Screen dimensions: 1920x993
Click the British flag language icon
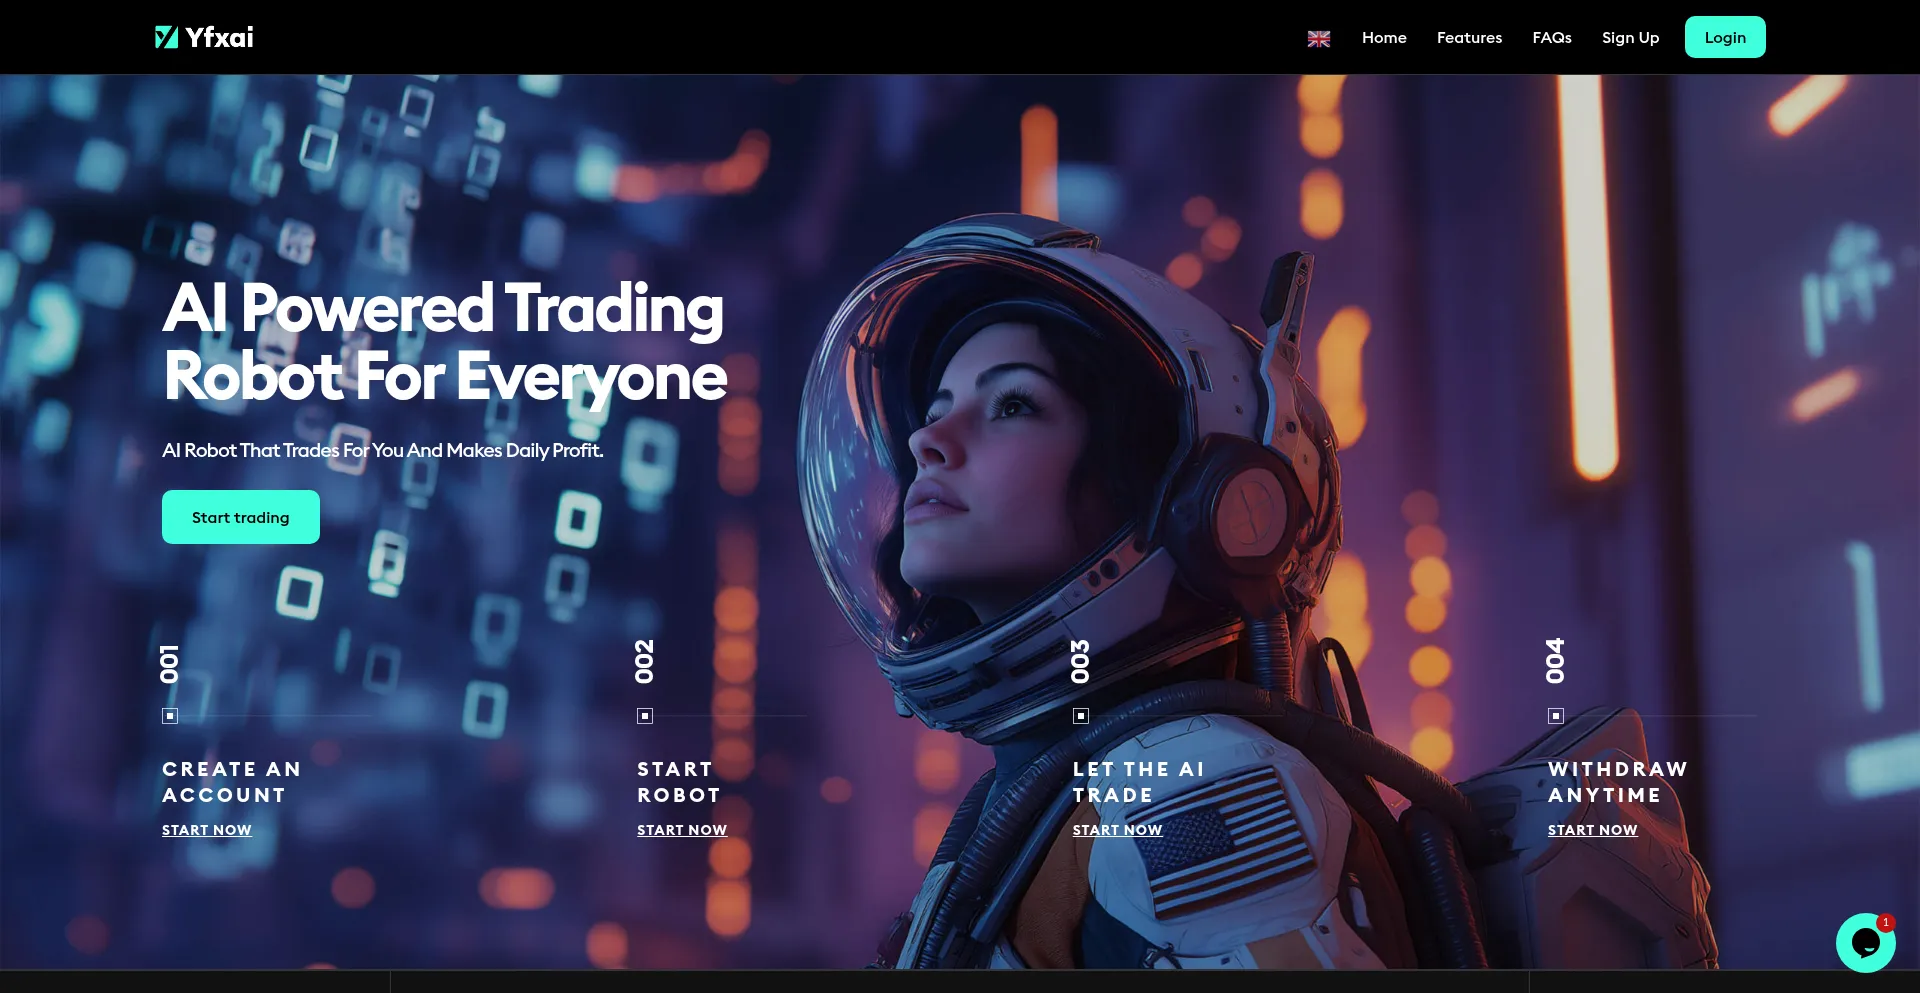tap(1318, 39)
